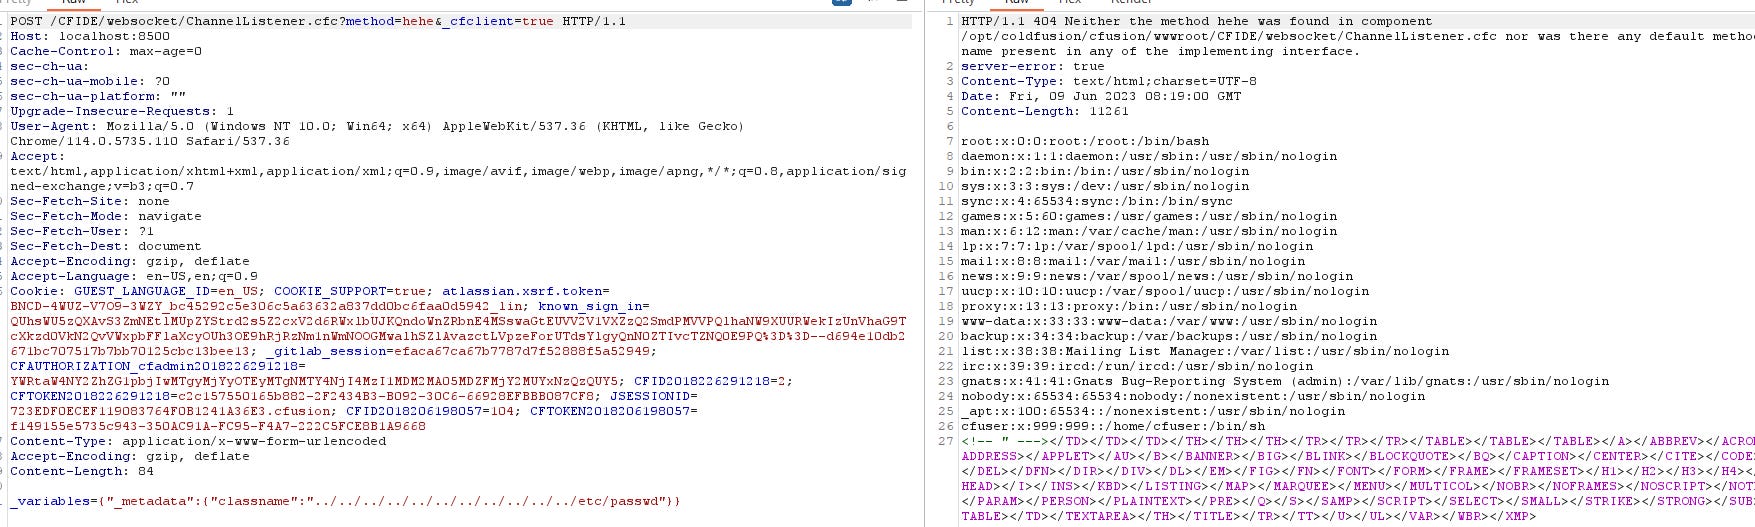Click the Accept-Language: en-US header
This screenshot has width=1755, height=527.
click(x=134, y=276)
